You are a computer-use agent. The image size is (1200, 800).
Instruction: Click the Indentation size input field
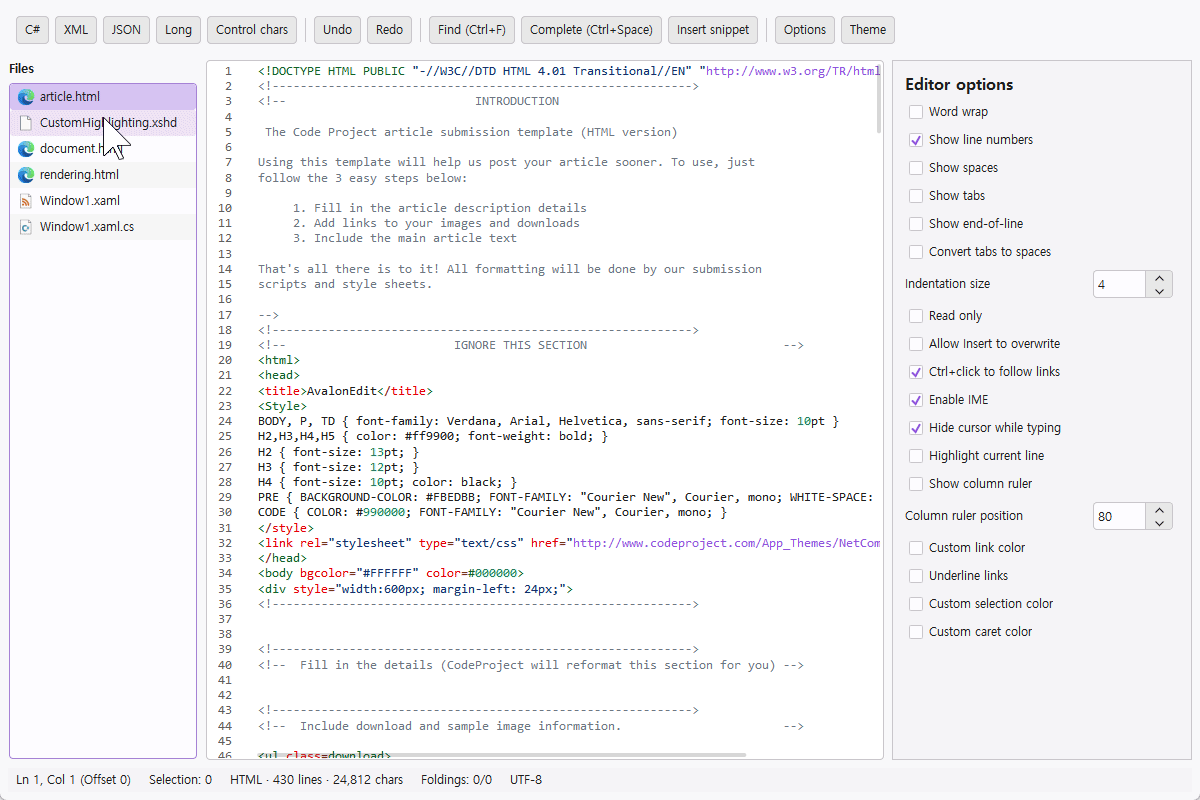1119,284
